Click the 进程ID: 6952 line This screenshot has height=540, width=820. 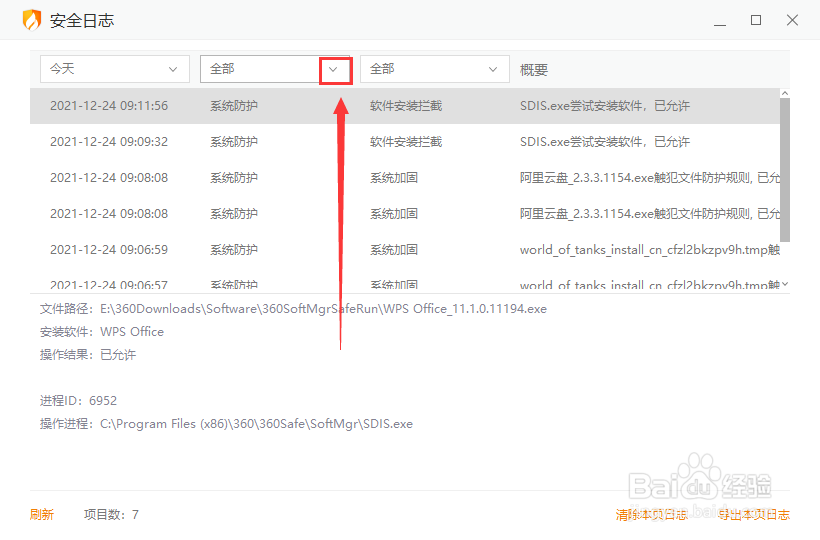[x=78, y=401]
